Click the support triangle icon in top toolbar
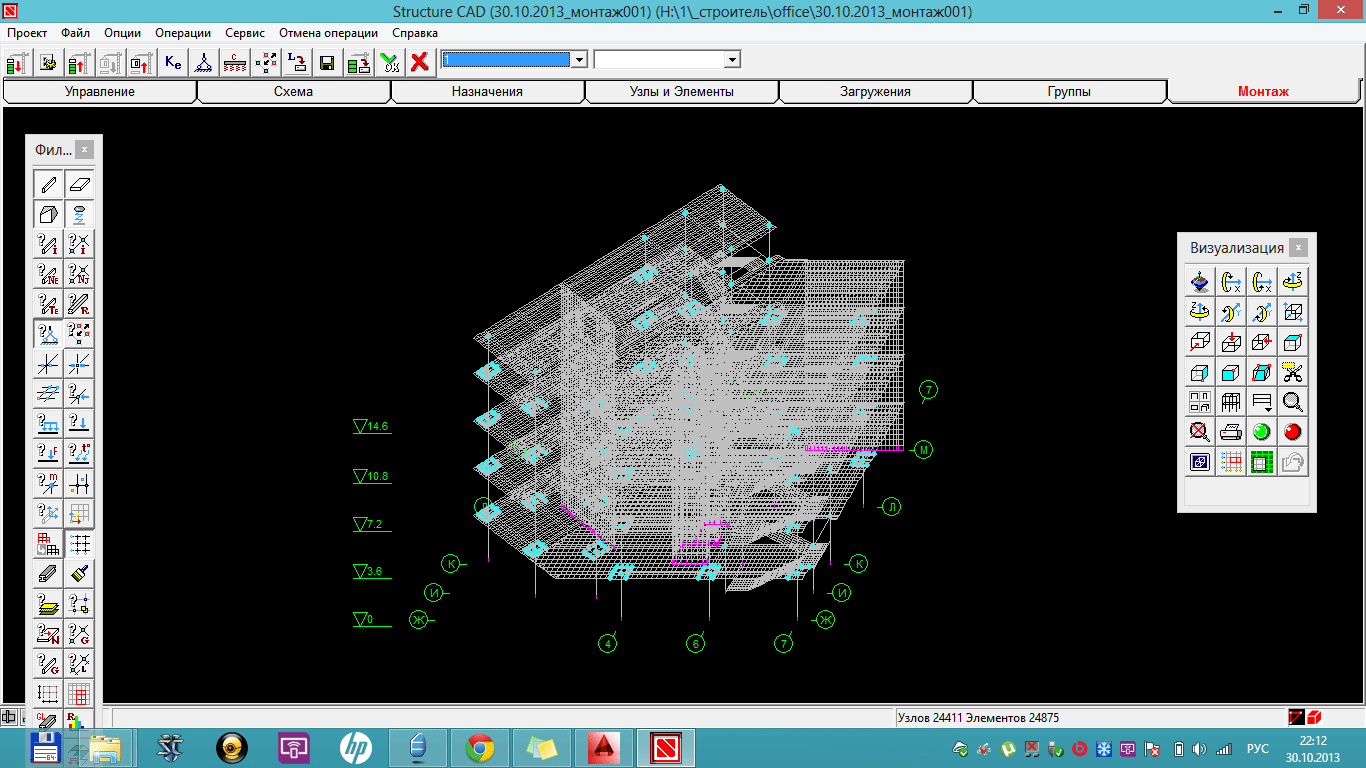The height and width of the screenshot is (768, 1366). coord(204,63)
